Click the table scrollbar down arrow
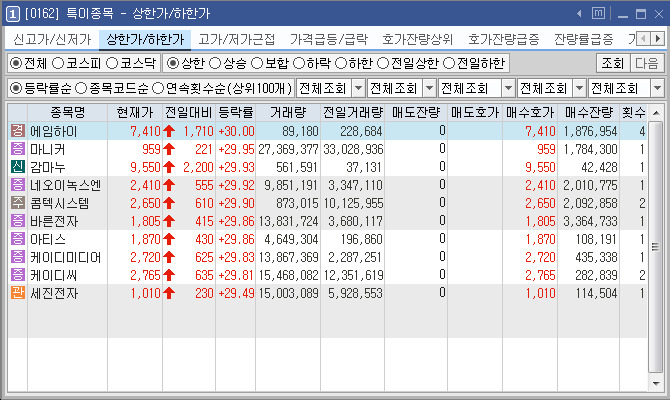 pos(656,383)
